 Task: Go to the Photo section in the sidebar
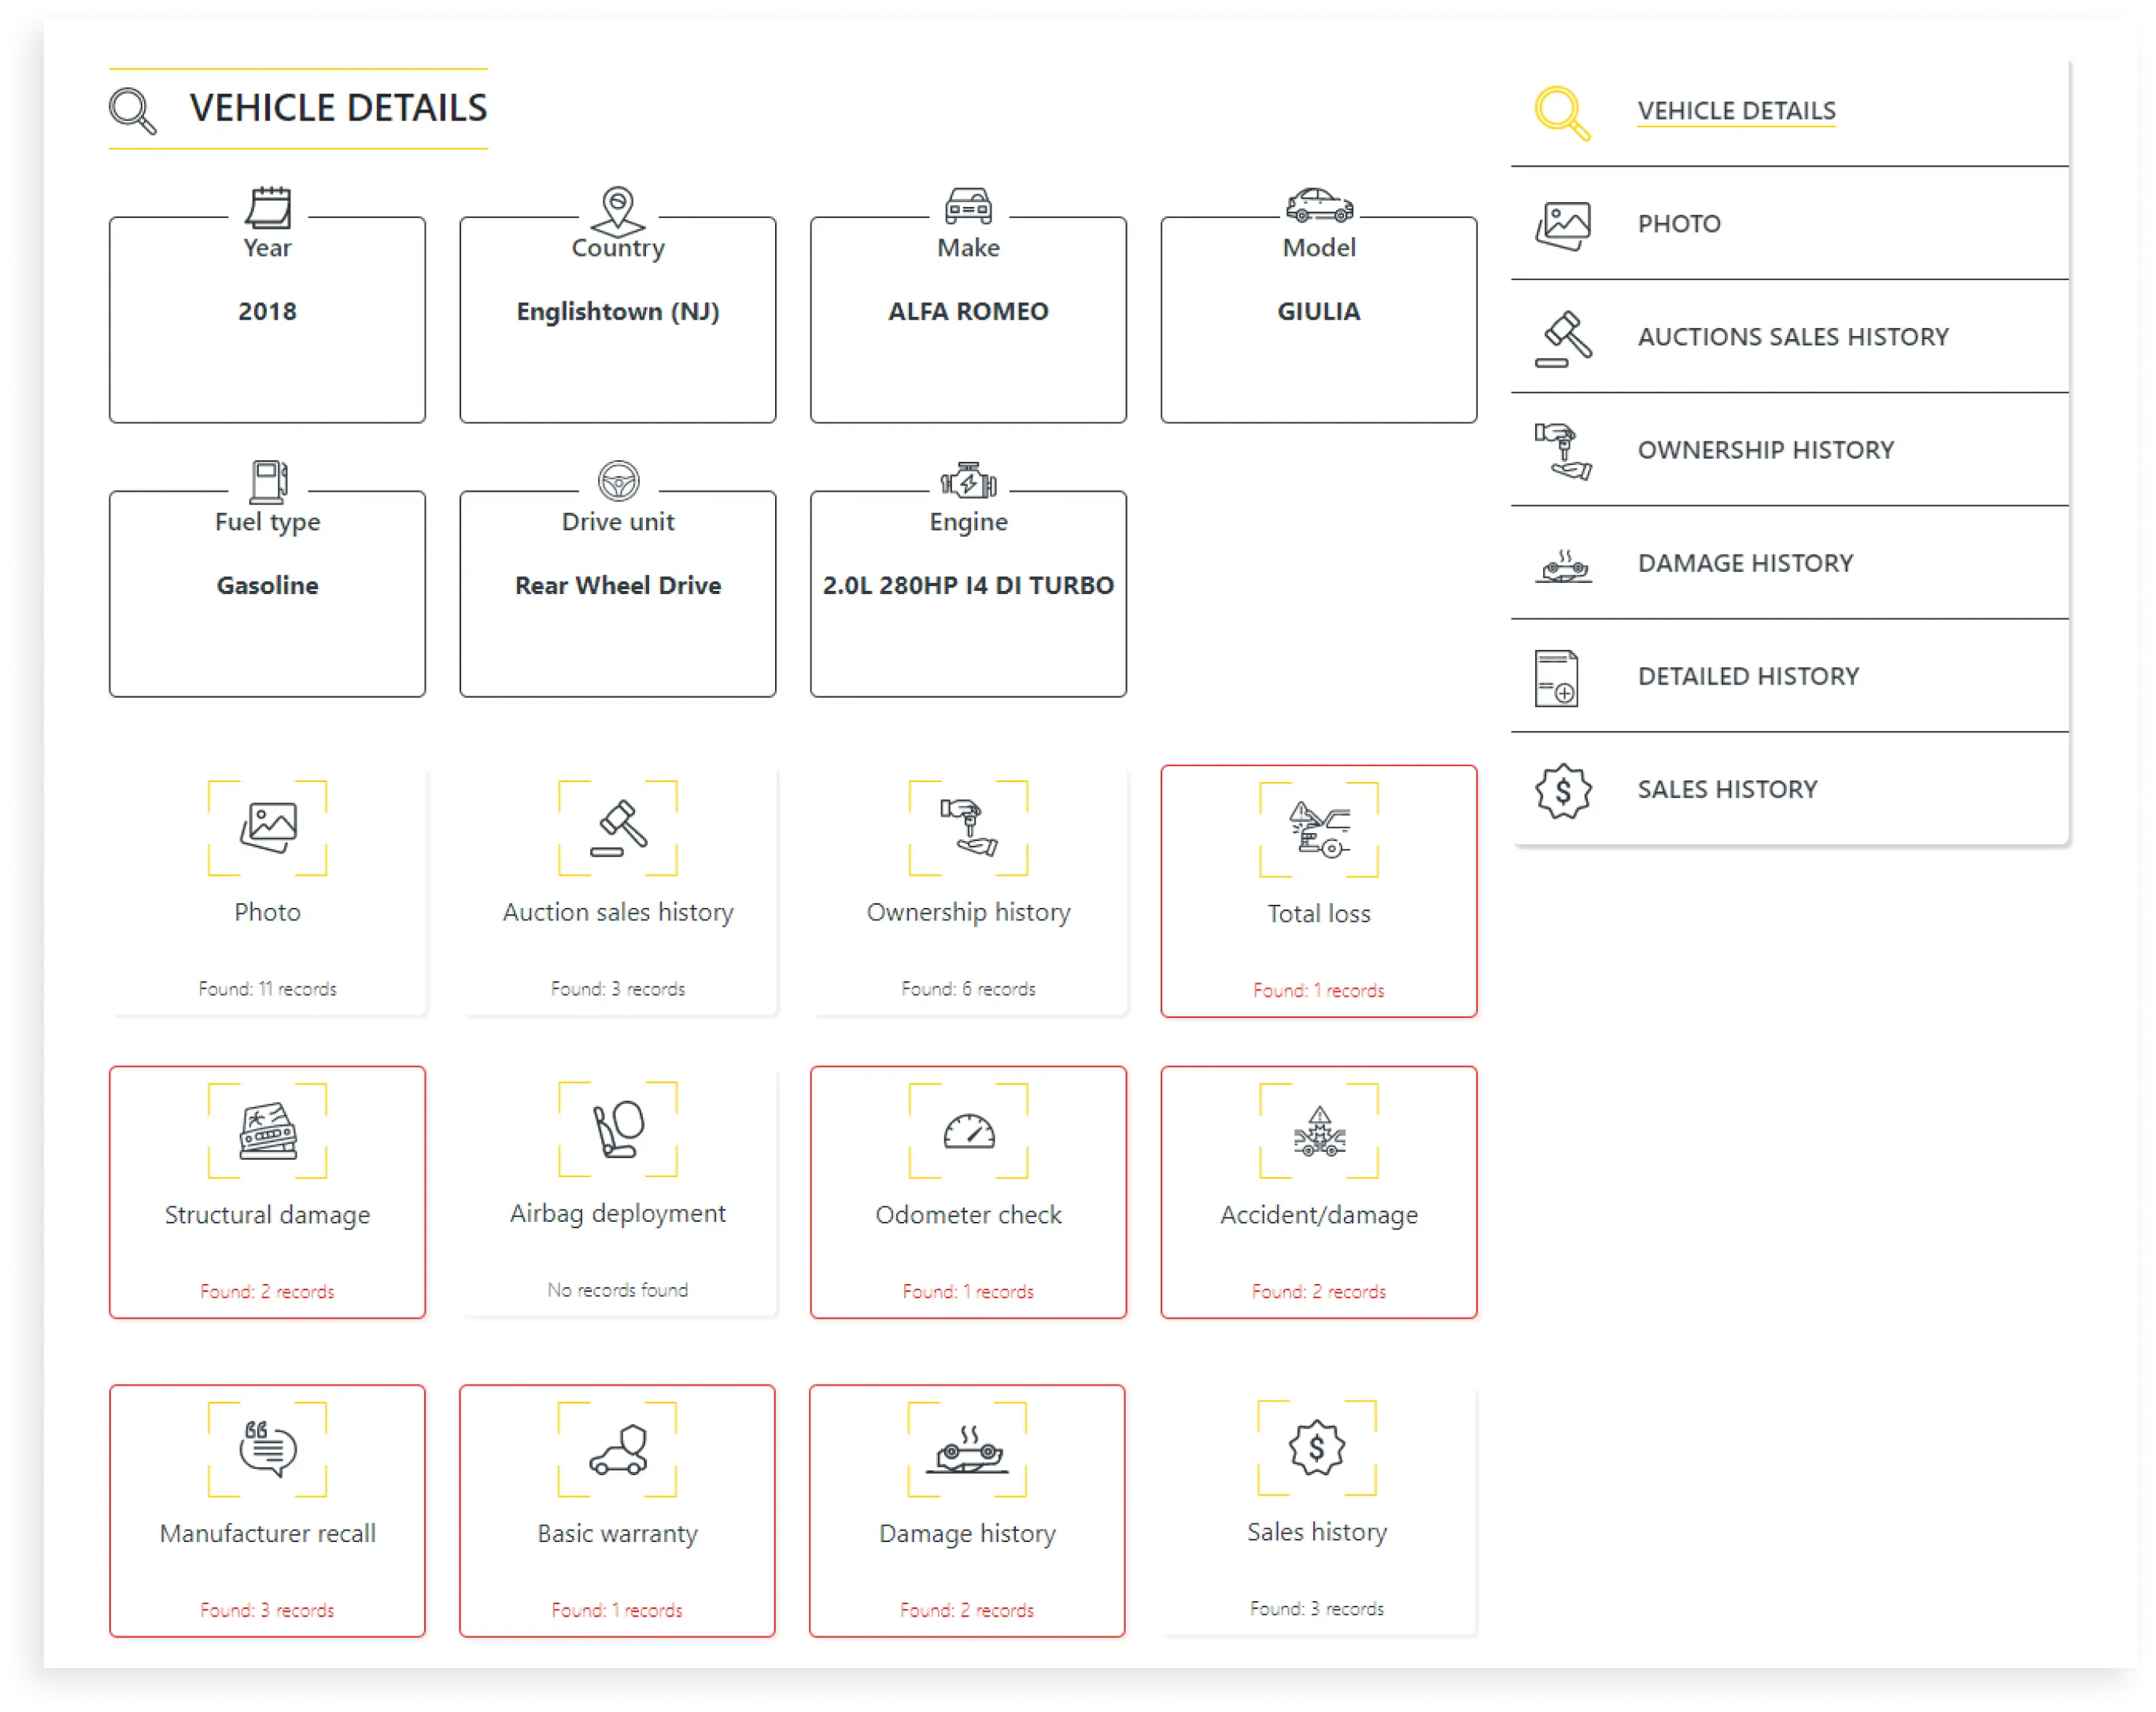pyautogui.click(x=1679, y=224)
